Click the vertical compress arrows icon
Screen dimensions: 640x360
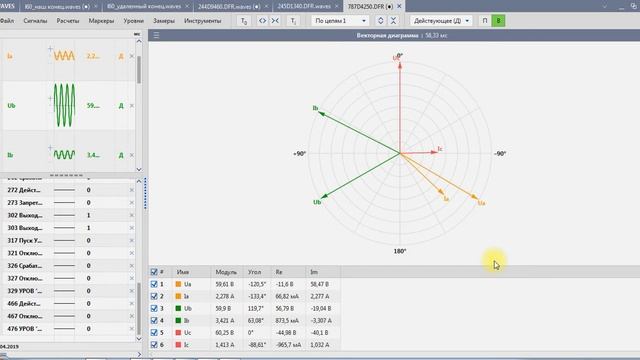(393, 21)
